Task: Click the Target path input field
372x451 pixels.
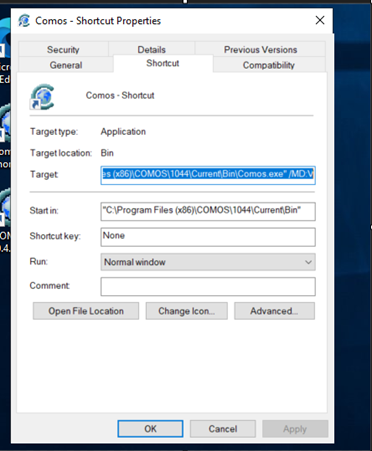Action: [x=208, y=175]
